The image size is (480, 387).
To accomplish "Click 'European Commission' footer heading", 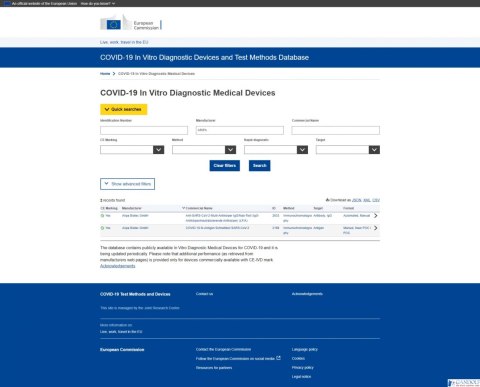I will [122, 350].
